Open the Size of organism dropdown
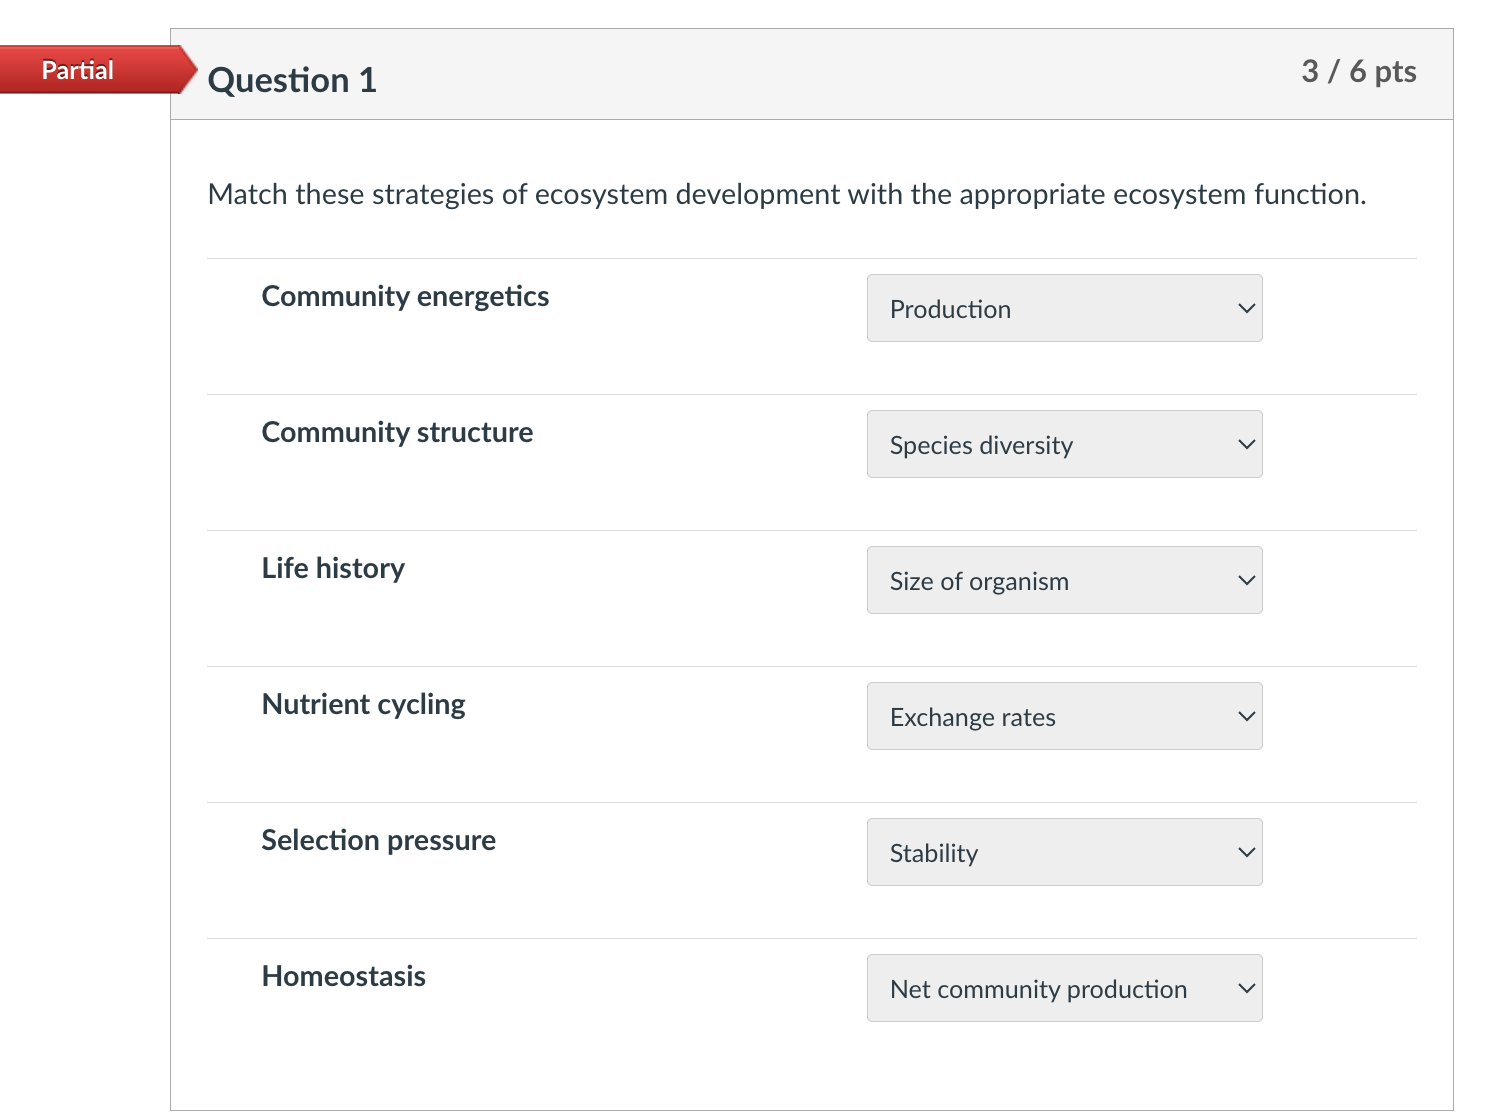The image size is (1512, 1116). [x=1064, y=580]
